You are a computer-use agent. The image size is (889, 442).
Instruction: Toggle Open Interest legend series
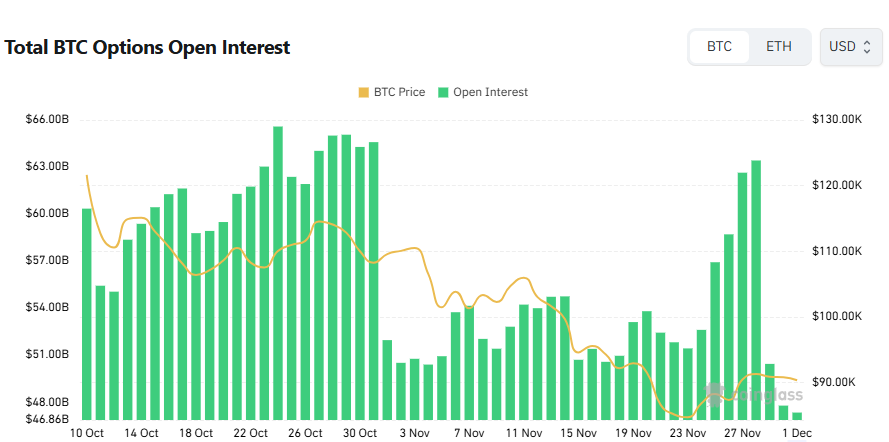489,92
